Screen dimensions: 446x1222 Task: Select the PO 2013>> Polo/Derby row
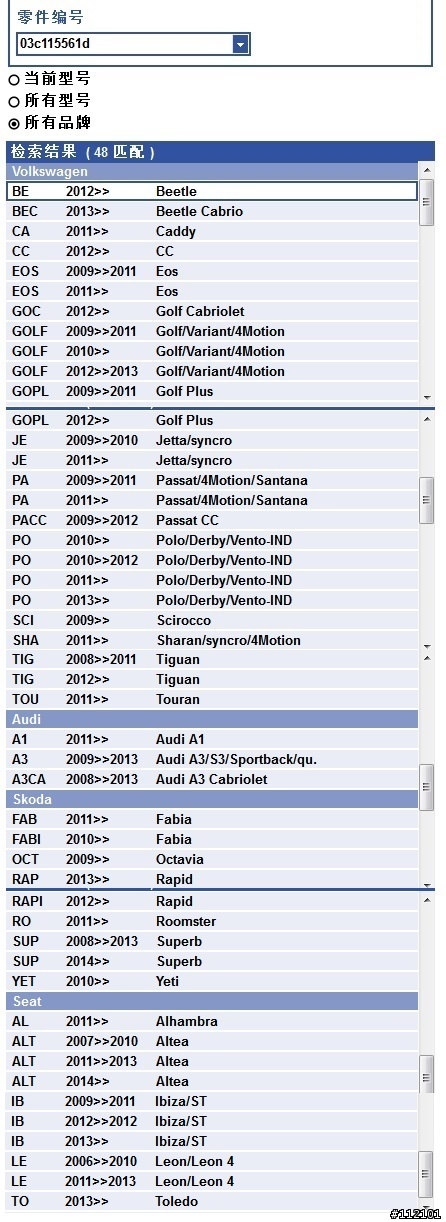[x=212, y=600]
